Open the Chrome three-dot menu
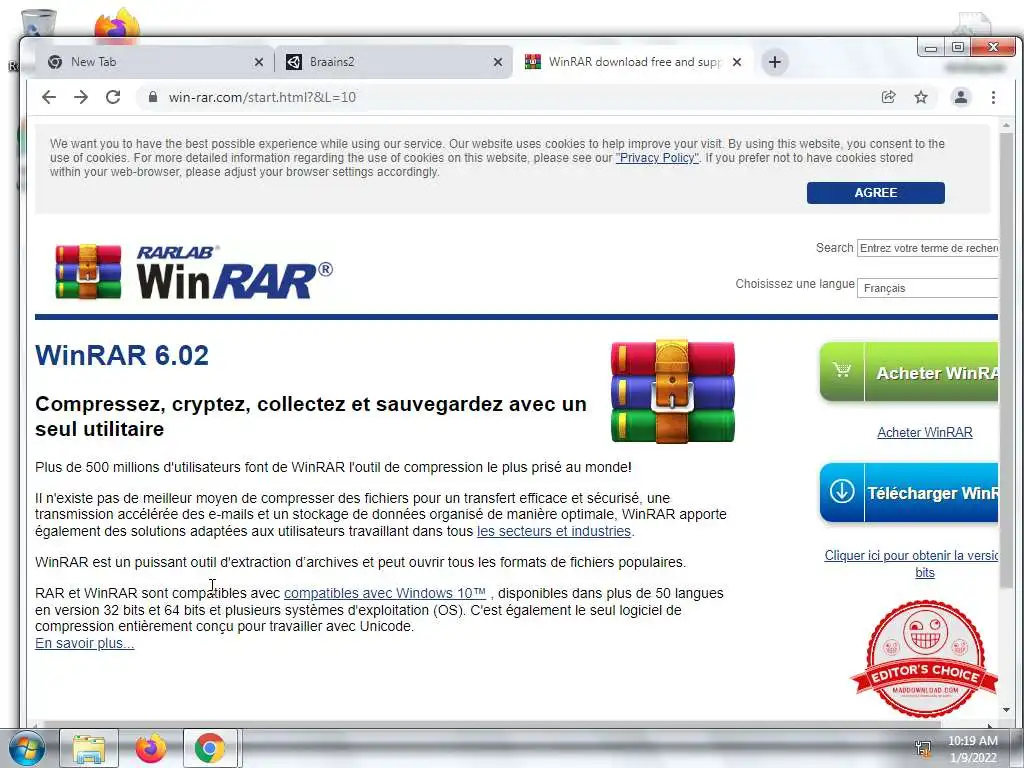Viewport: 1024px width, 768px height. point(993,97)
